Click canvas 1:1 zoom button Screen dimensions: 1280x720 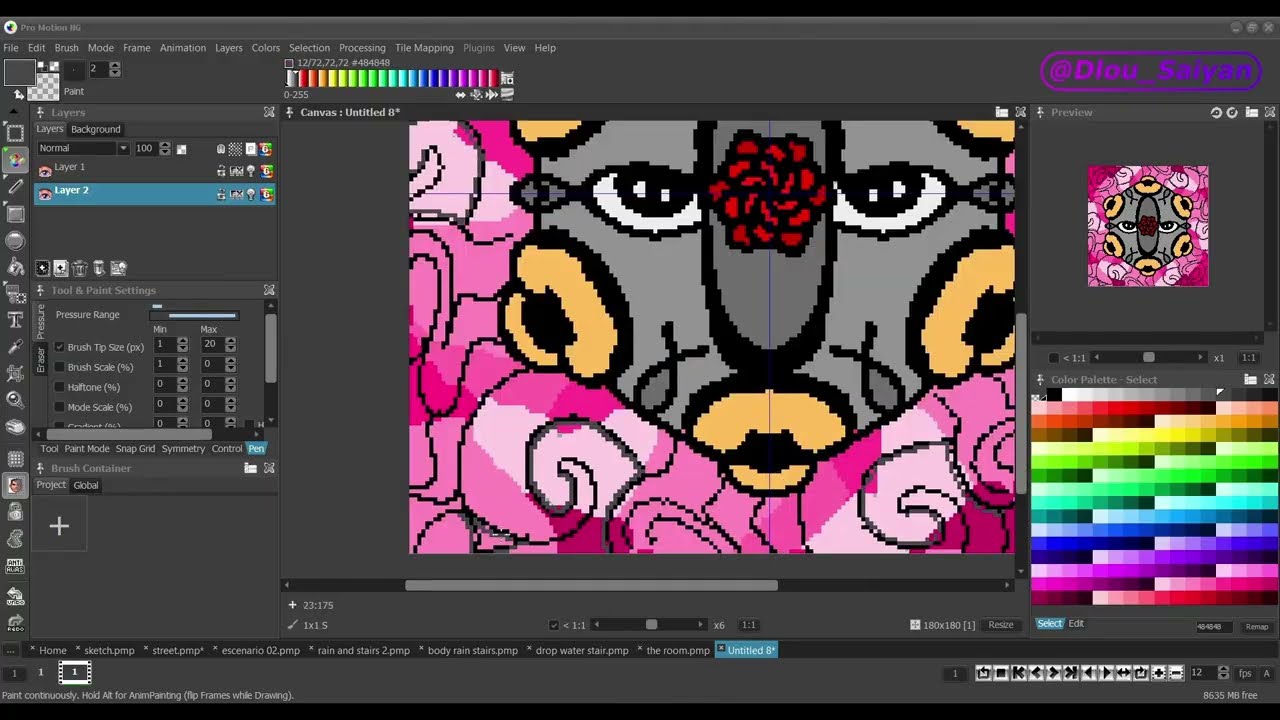pyautogui.click(x=748, y=625)
